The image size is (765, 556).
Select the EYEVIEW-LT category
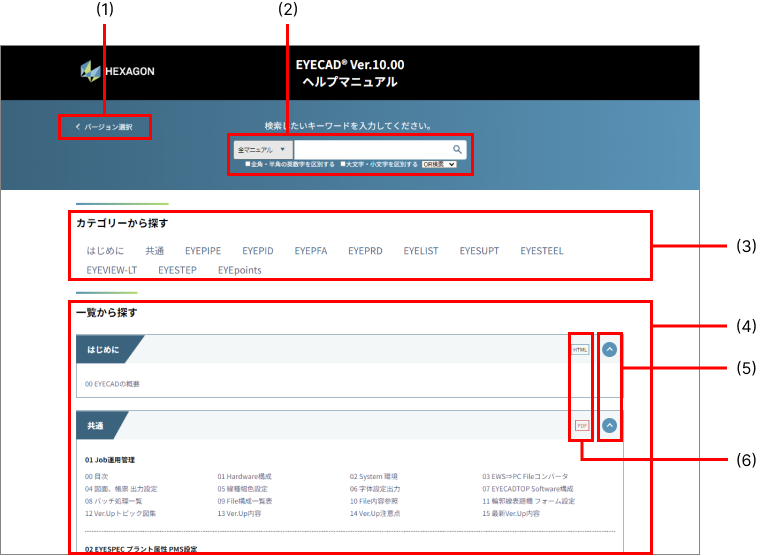click(112, 270)
